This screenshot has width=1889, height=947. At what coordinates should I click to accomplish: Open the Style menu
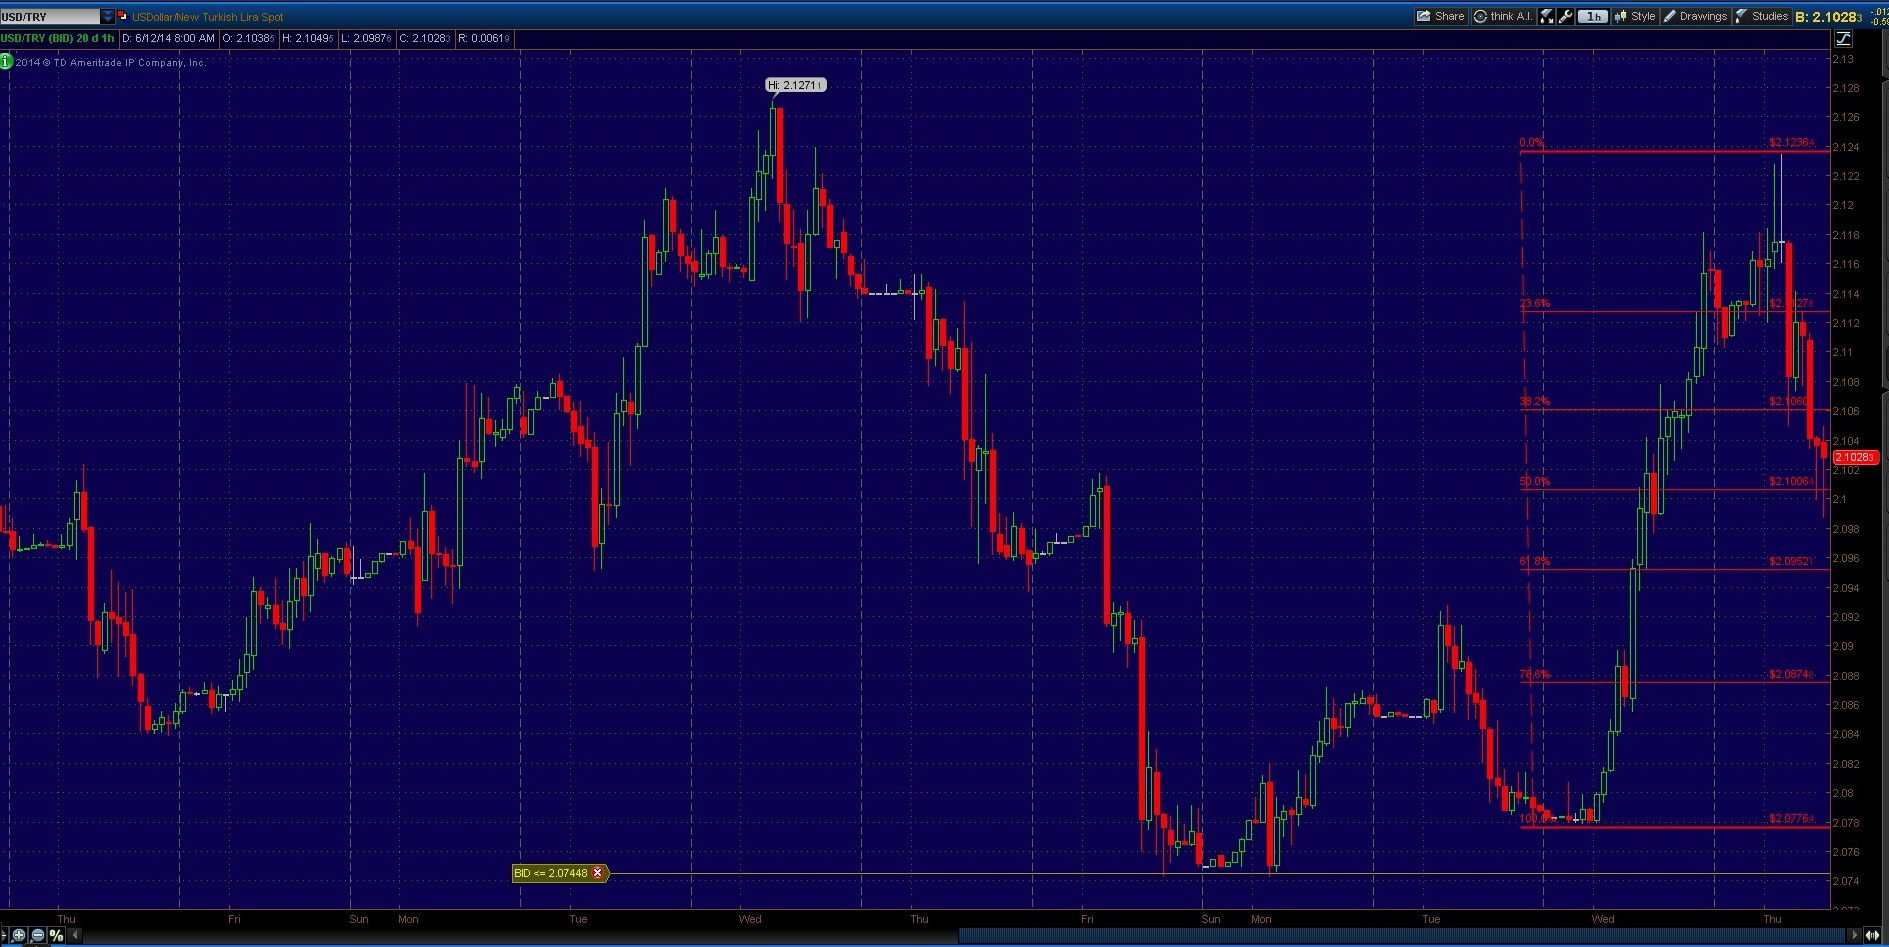pyautogui.click(x=1635, y=16)
